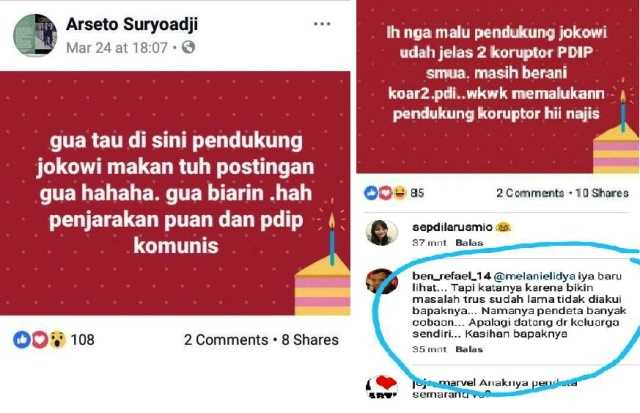This screenshot has height=413, width=640.
Task: View 8 Shares on left post
Action: [x=310, y=340]
